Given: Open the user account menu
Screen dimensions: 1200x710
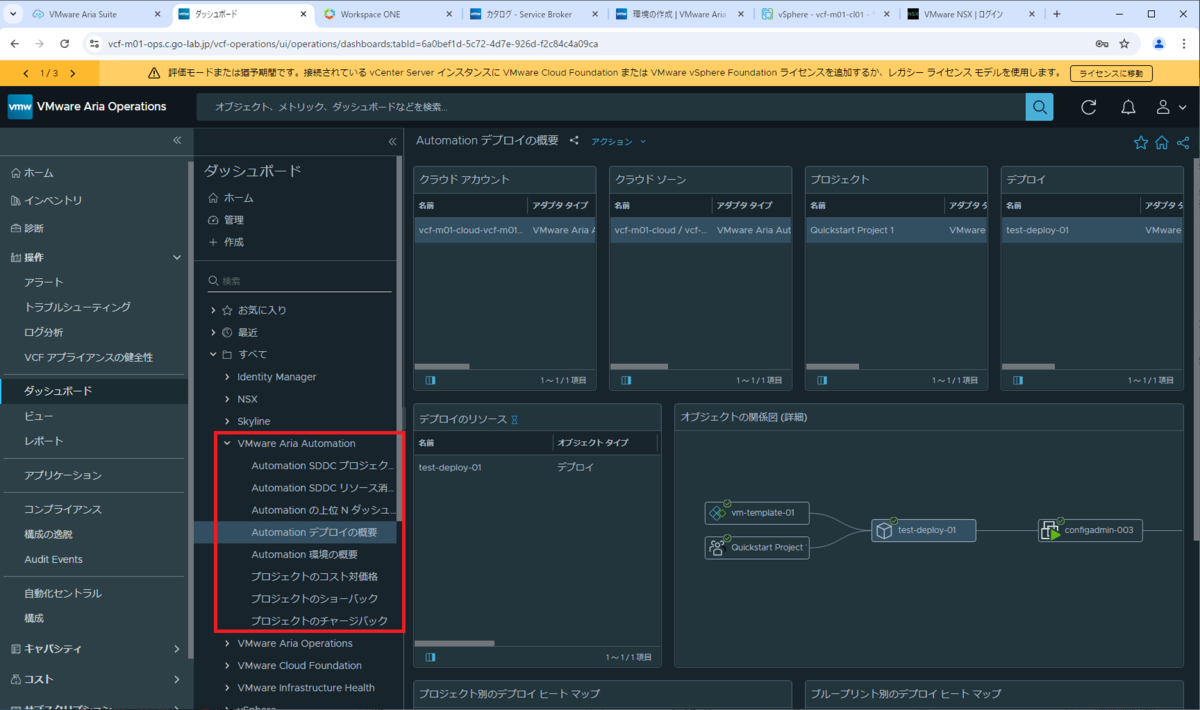Looking at the screenshot, I should tap(1170, 107).
